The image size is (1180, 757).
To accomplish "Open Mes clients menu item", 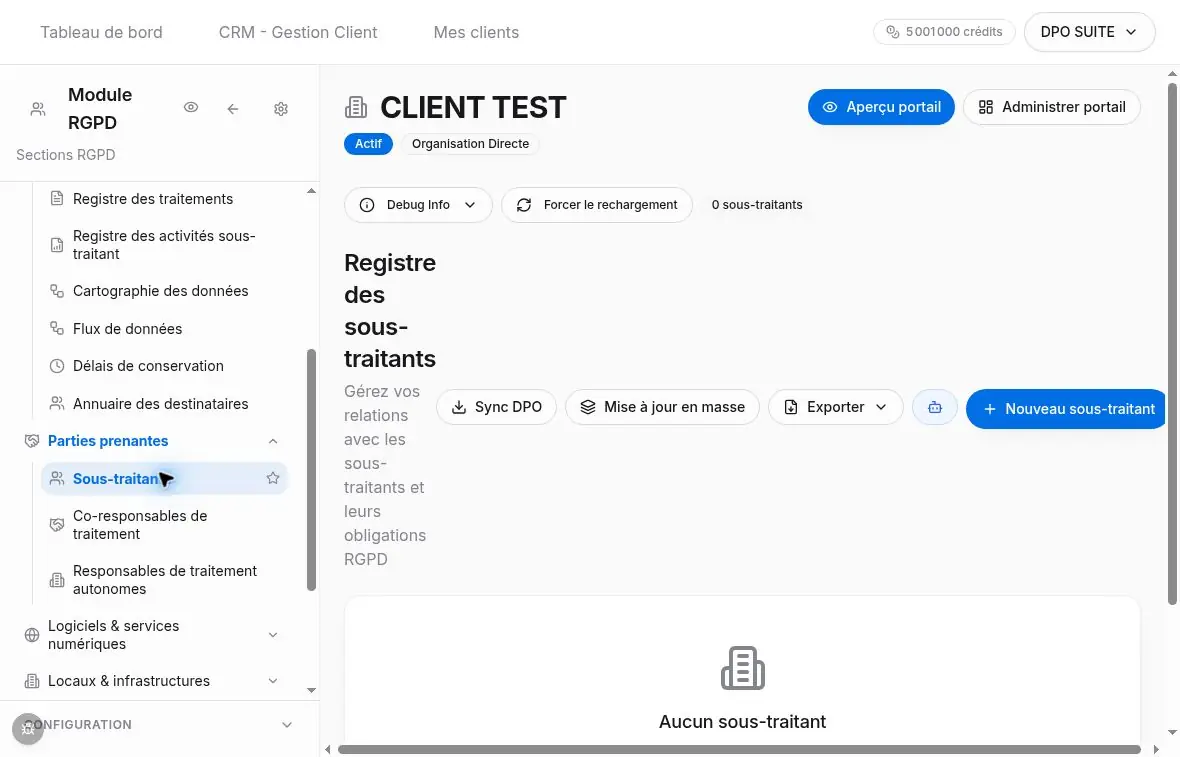I will tap(476, 32).
